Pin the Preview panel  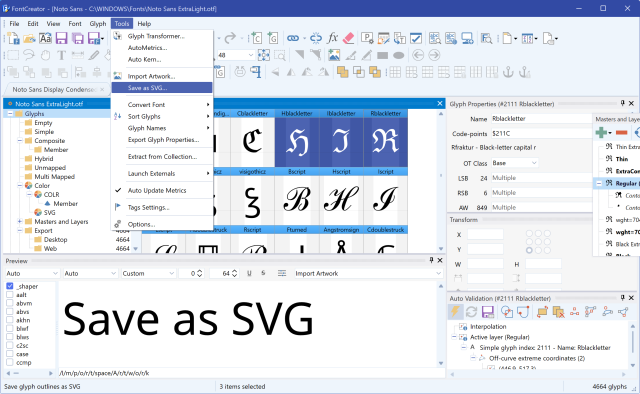coord(431,260)
